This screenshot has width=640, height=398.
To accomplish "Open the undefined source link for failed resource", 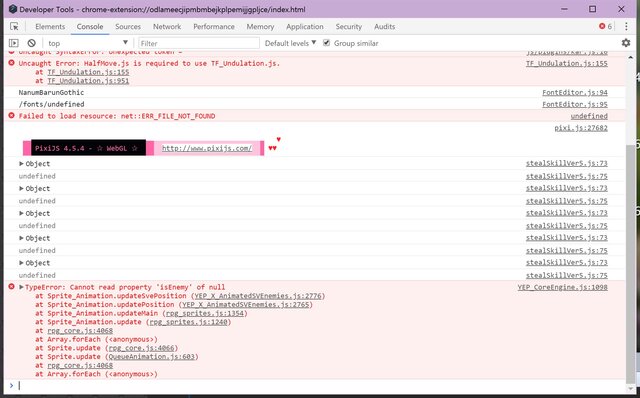I will click(x=589, y=116).
